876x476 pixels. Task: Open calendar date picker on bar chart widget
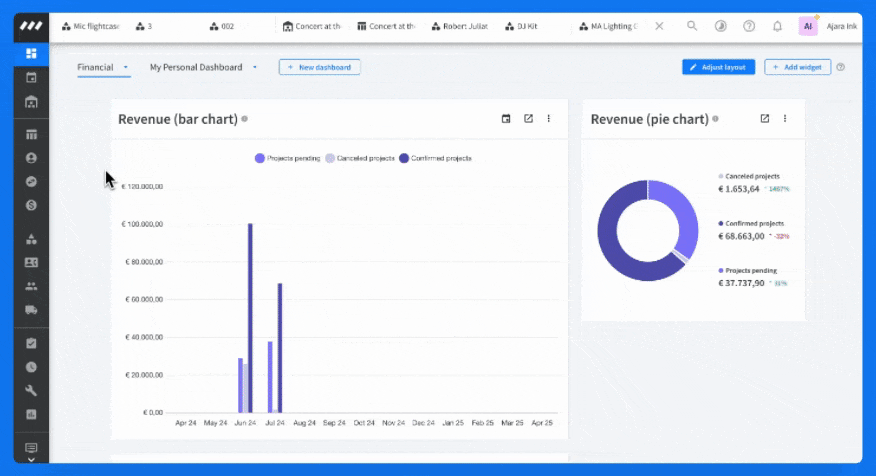coord(506,118)
